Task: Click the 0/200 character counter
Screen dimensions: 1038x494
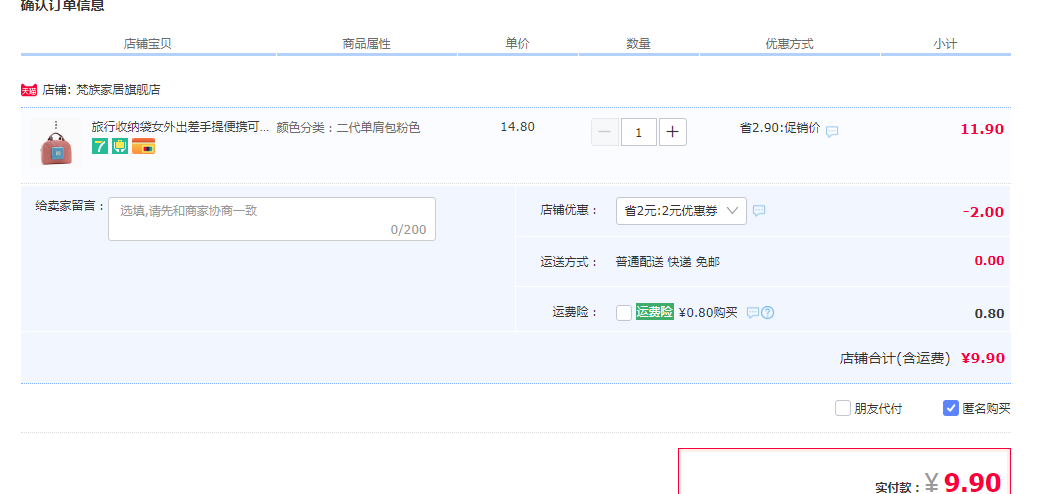Action: click(408, 230)
